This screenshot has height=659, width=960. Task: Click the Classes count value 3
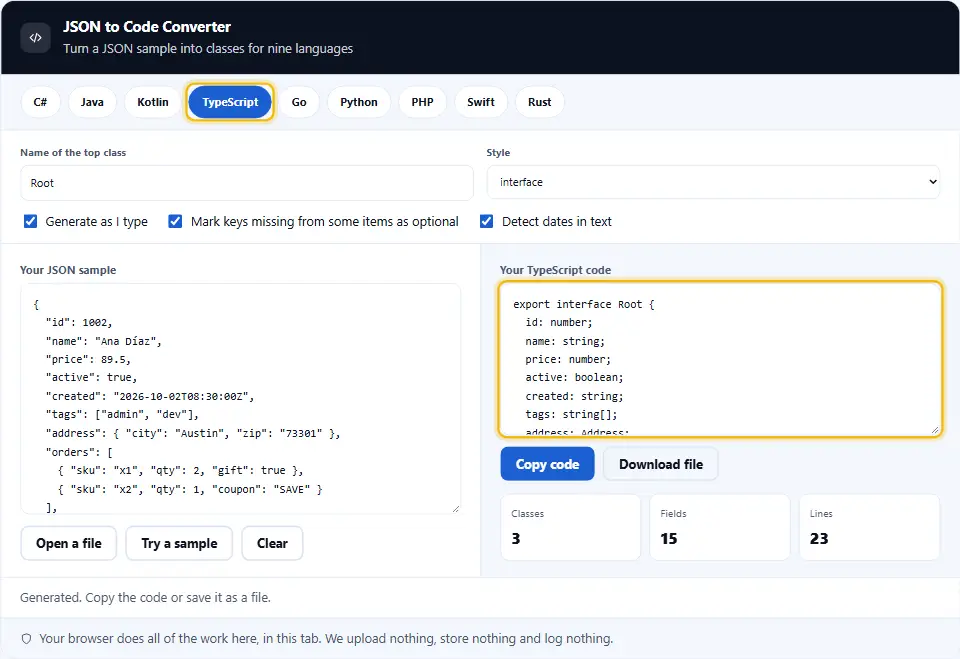click(x=516, y=538)
